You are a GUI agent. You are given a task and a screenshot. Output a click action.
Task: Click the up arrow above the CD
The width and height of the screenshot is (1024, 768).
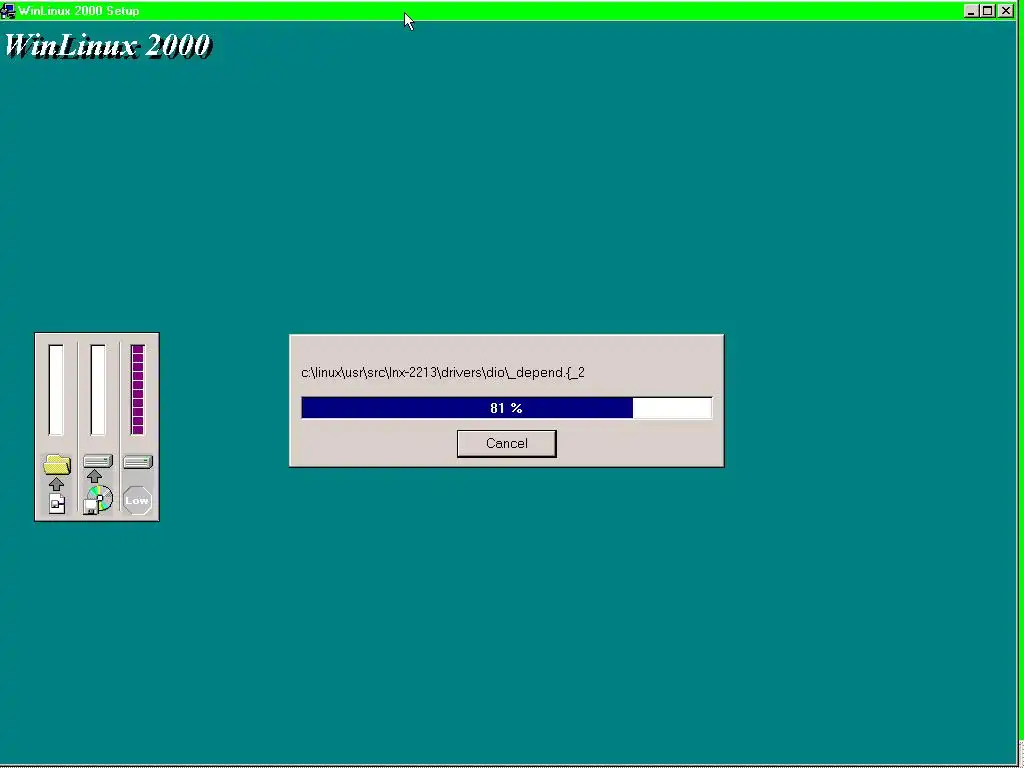pos(95,476)
